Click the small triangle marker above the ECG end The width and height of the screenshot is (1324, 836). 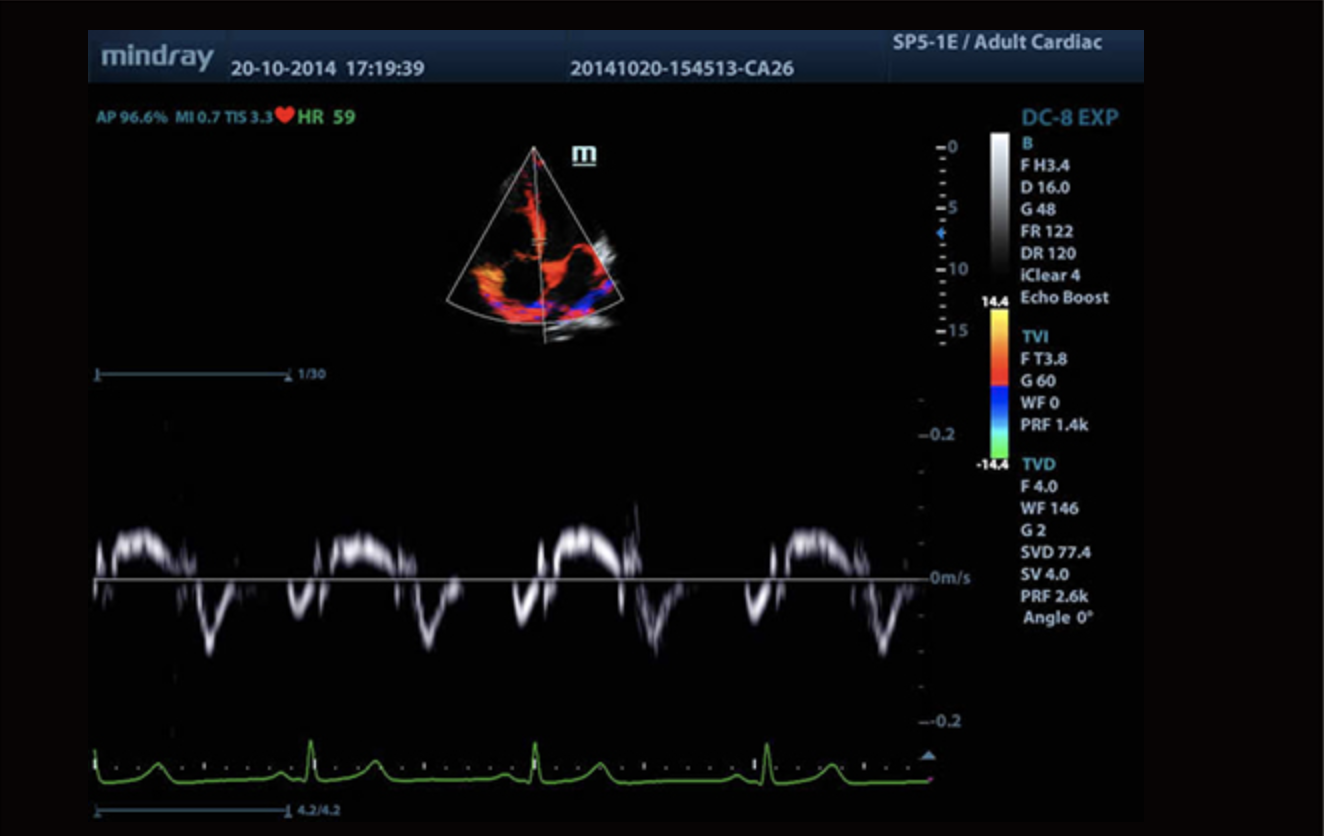(x=927, y=756)
